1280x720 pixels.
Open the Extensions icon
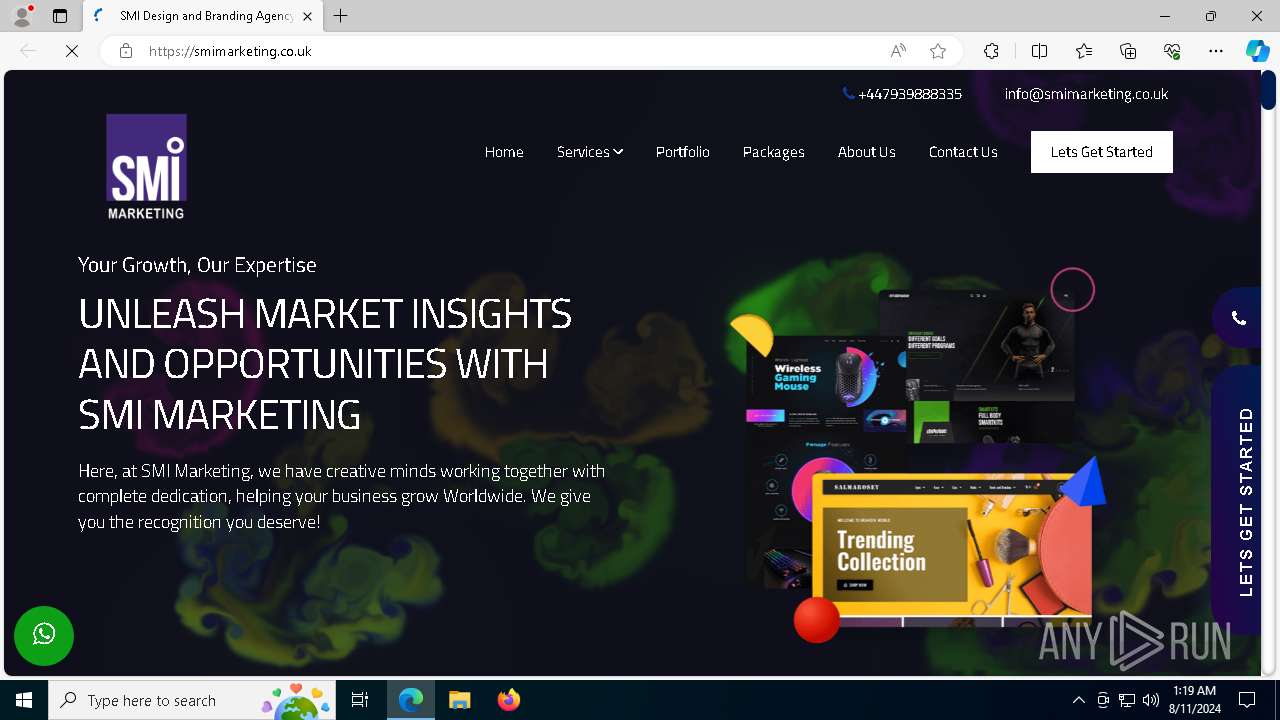tap(991, 51)
